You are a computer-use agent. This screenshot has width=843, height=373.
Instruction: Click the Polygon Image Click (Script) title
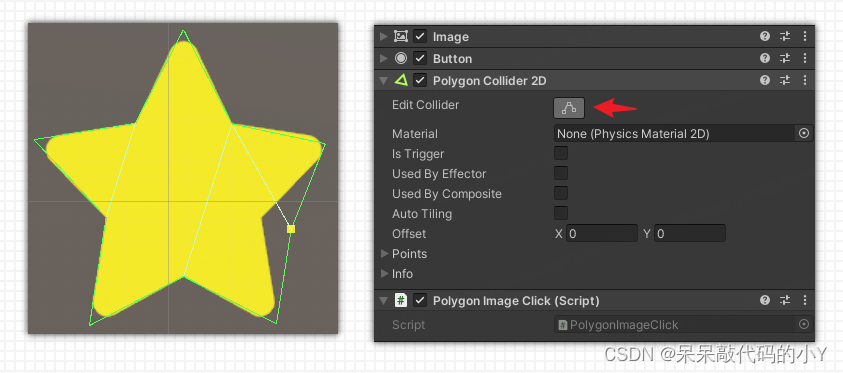(x=516, y=301)
